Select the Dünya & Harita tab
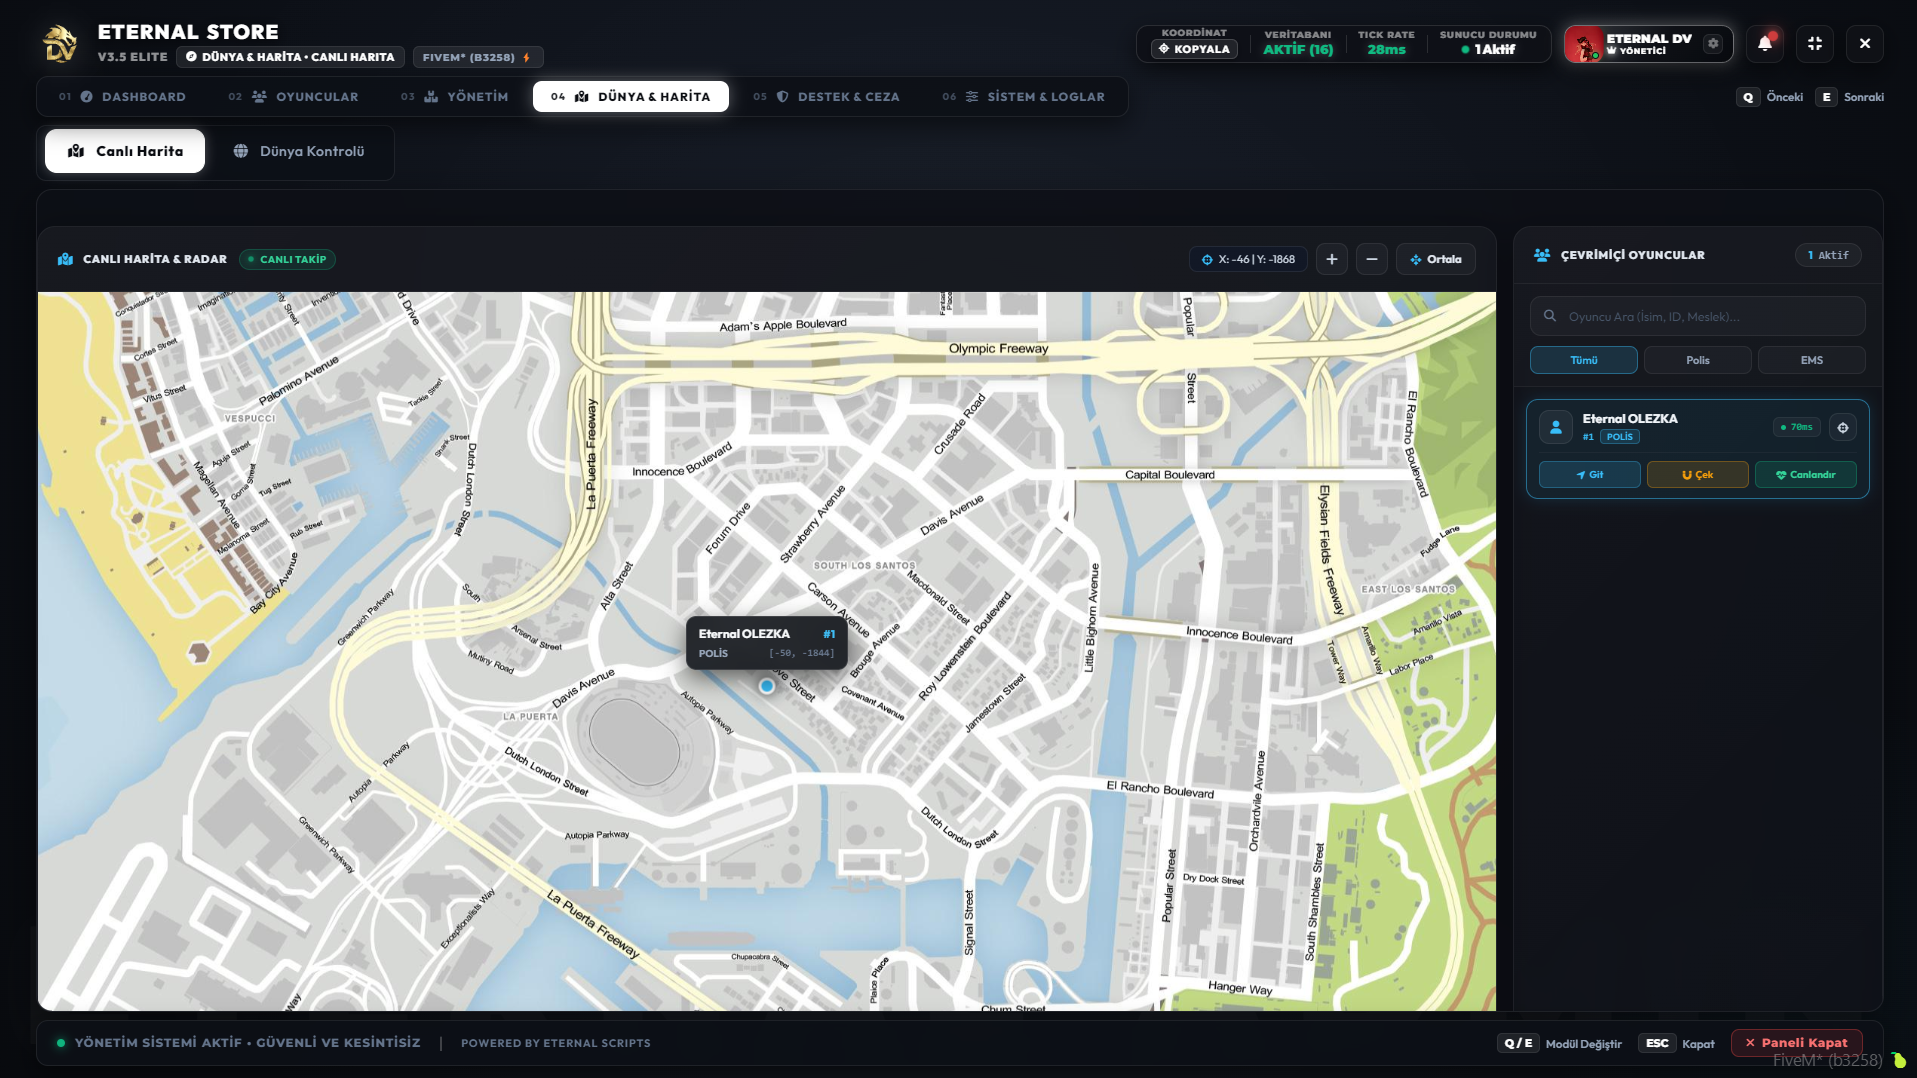The height and width of the screenshot is (1078, 1917). (631, 97)
